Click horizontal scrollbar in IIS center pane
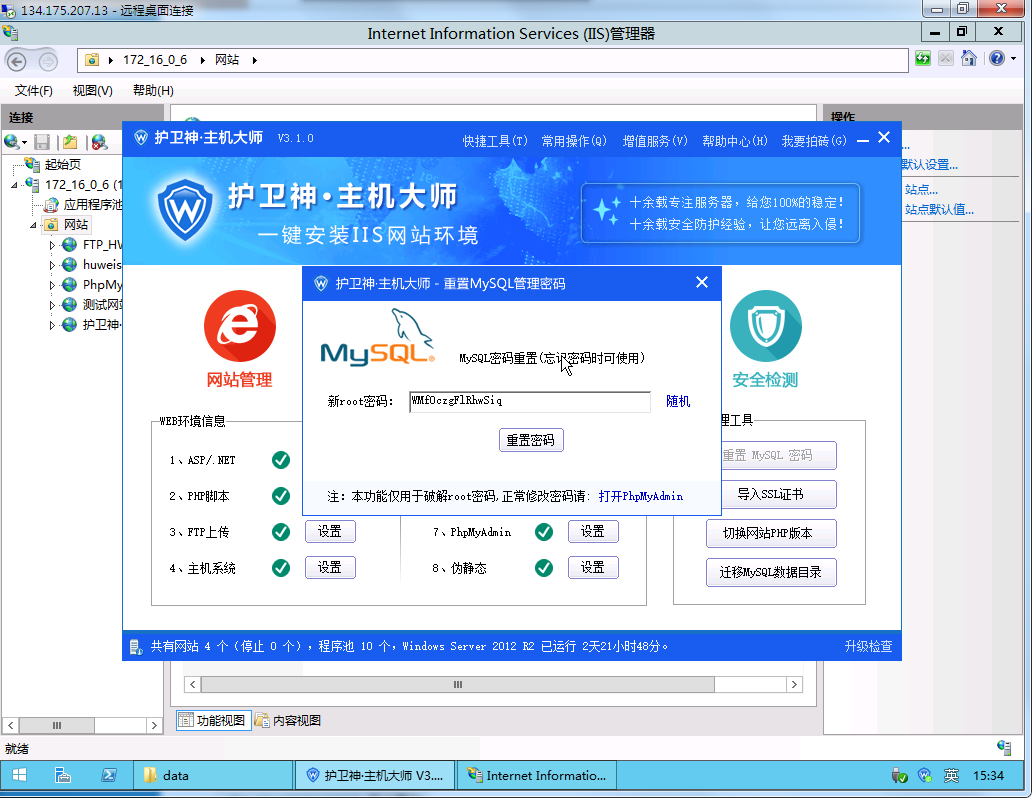 click(457, 684)
